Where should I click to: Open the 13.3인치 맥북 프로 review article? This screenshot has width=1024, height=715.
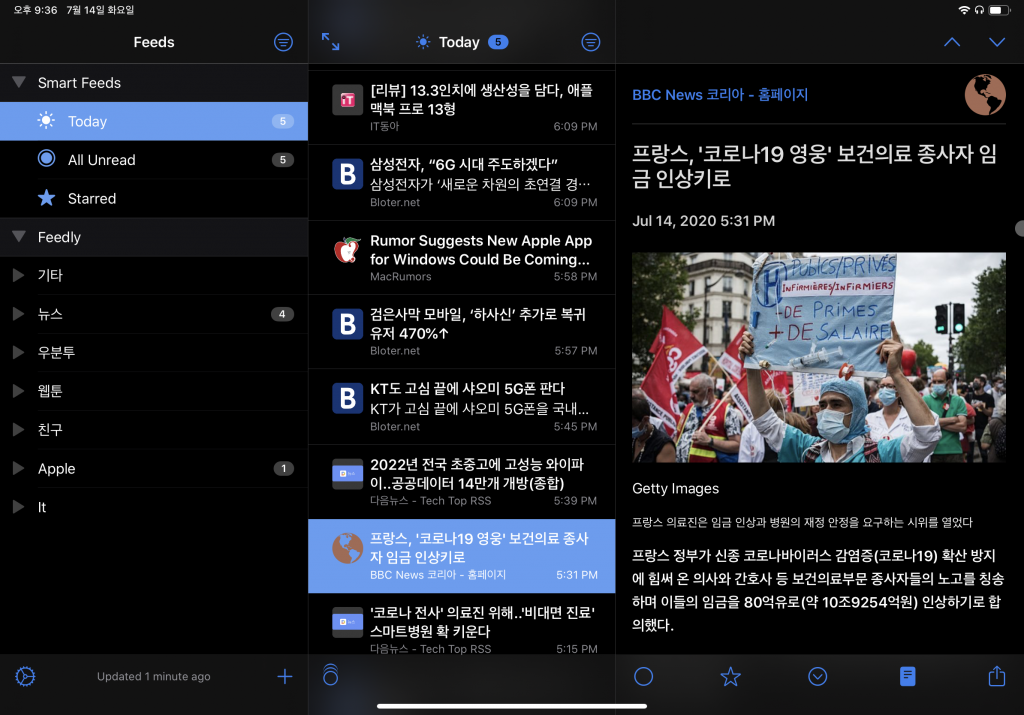click(x=462, y=108)
